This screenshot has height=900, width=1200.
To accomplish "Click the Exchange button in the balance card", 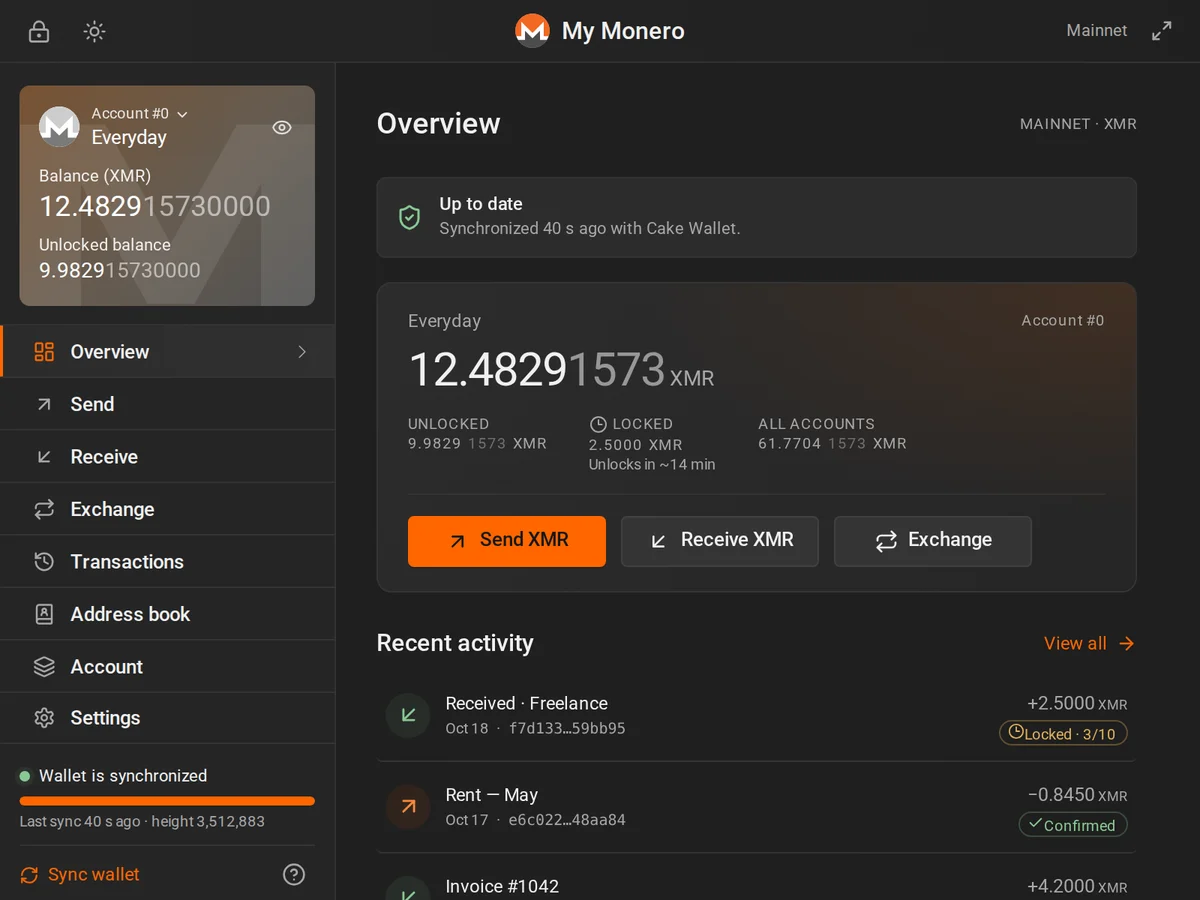I will pyautogui.click(x=933, y=541).
